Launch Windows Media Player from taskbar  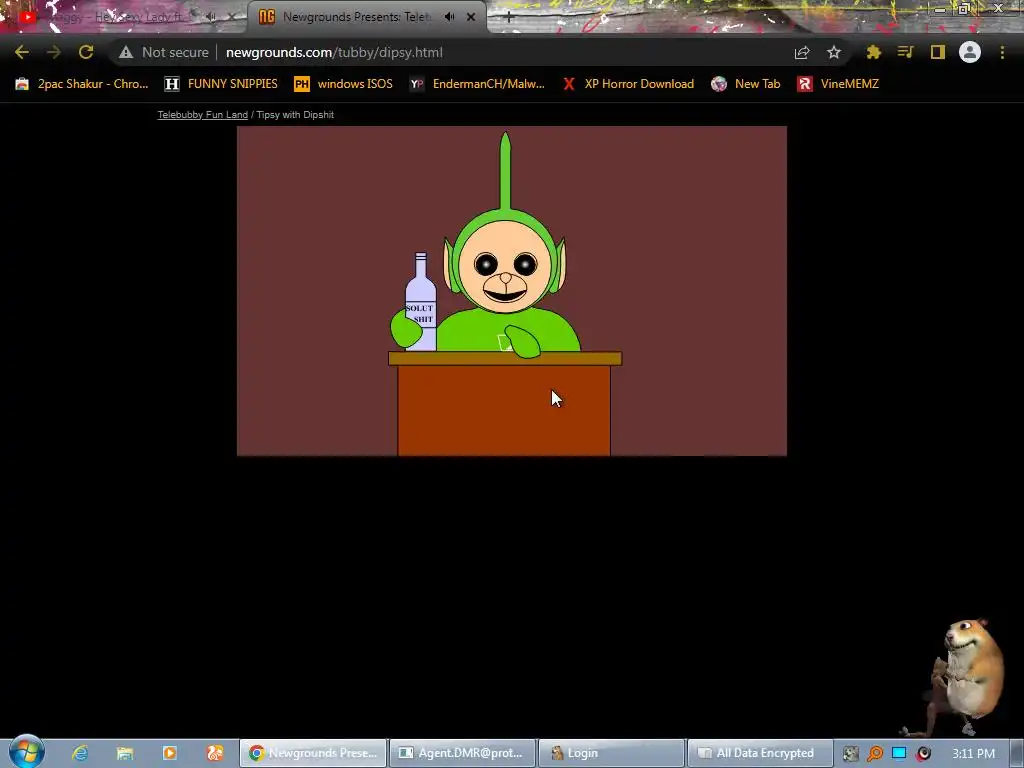[x=170, y=753]
